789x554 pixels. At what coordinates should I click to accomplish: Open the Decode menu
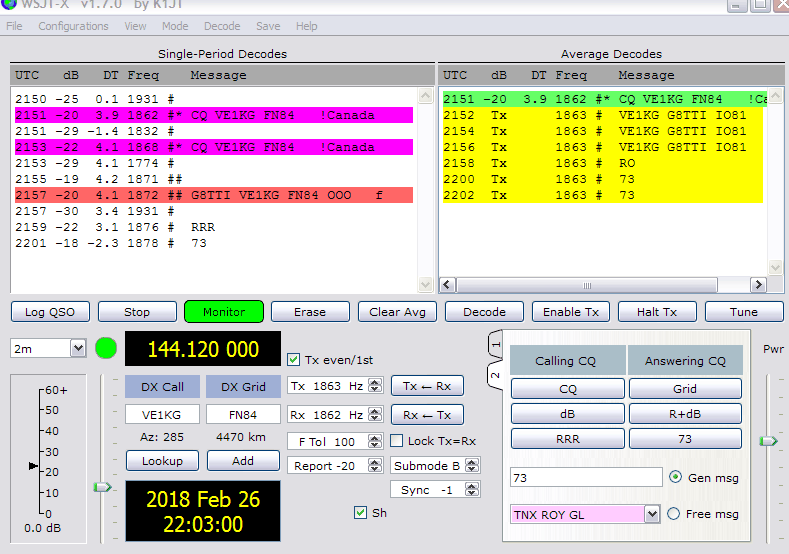point(222,26)
